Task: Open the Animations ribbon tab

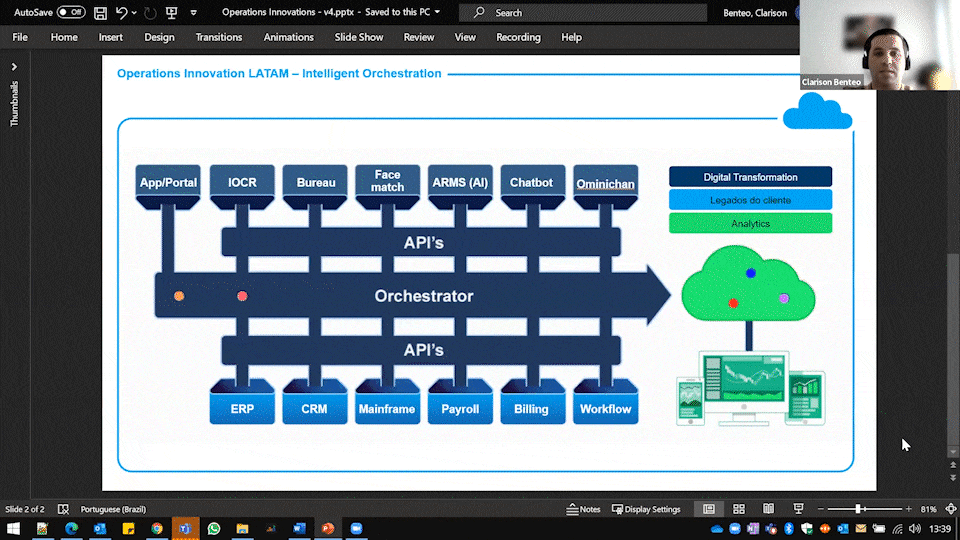Action: pyautogui.click(x=288, y=37)
